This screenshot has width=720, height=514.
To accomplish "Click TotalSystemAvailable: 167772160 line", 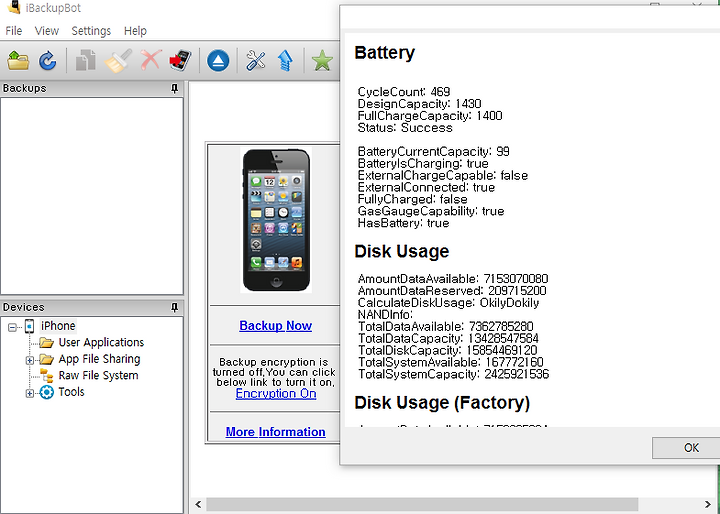I will 450,362.
